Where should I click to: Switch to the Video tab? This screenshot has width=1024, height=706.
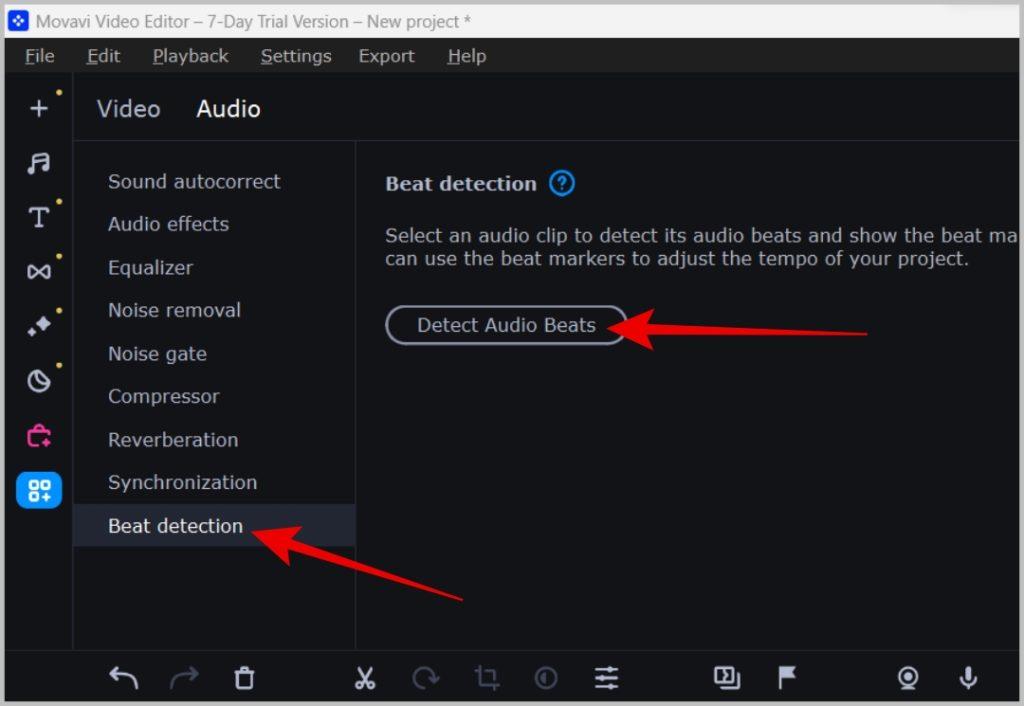(129, 108)
